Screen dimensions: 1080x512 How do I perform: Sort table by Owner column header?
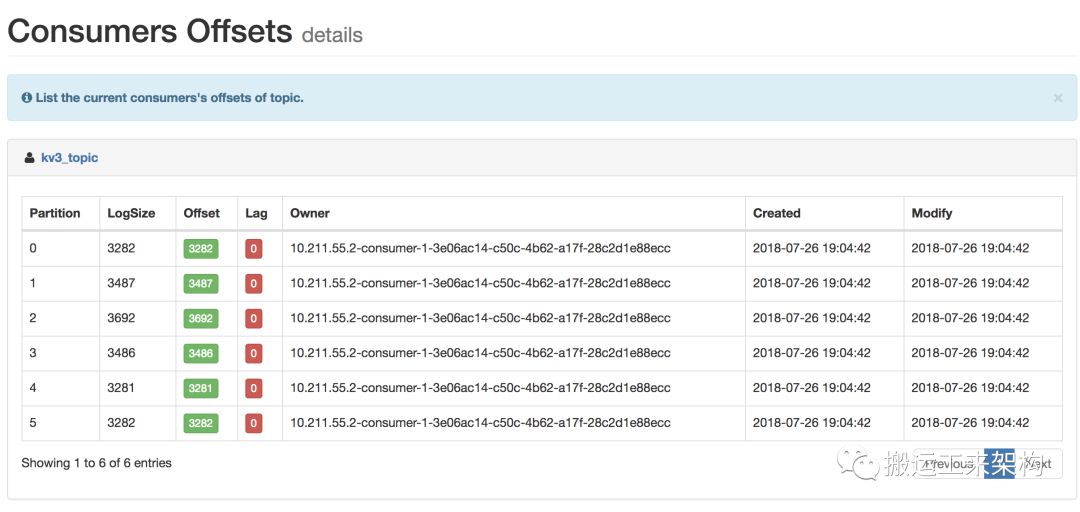click(310, 213)
